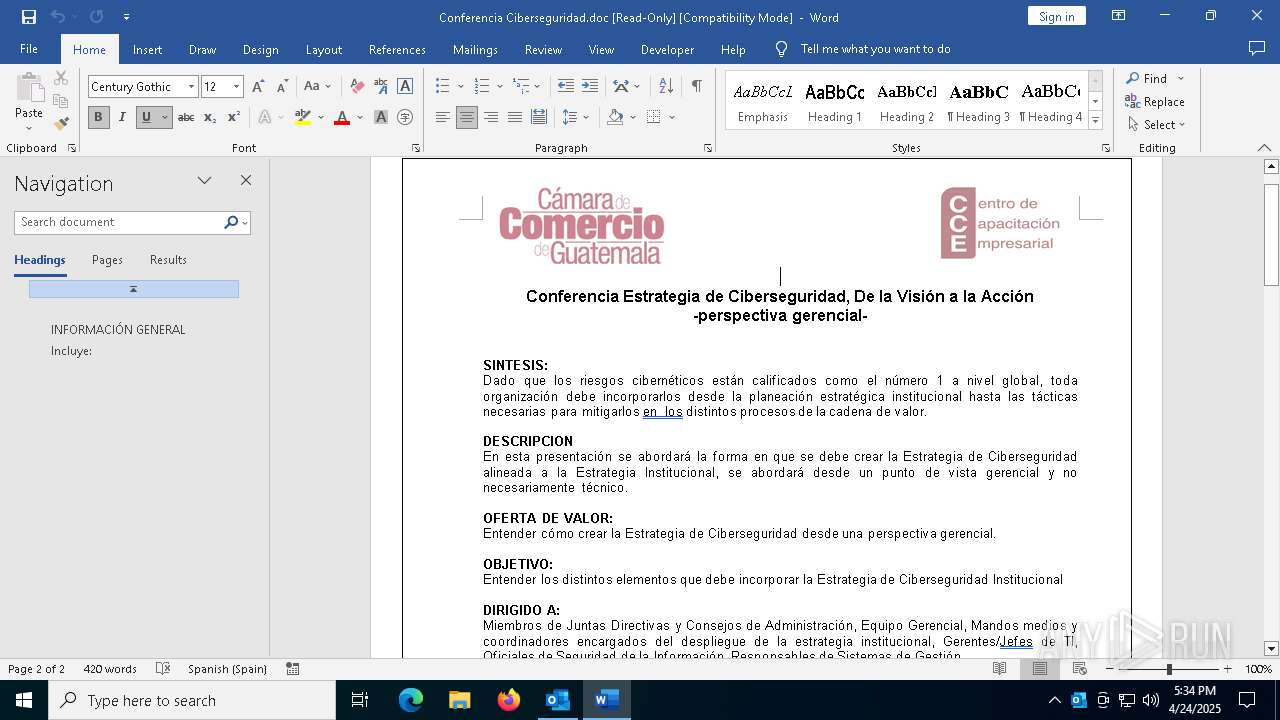Viewport: 1280px width, 720px height.
Task: Click the Save icon in title bar
Action: 29,17
